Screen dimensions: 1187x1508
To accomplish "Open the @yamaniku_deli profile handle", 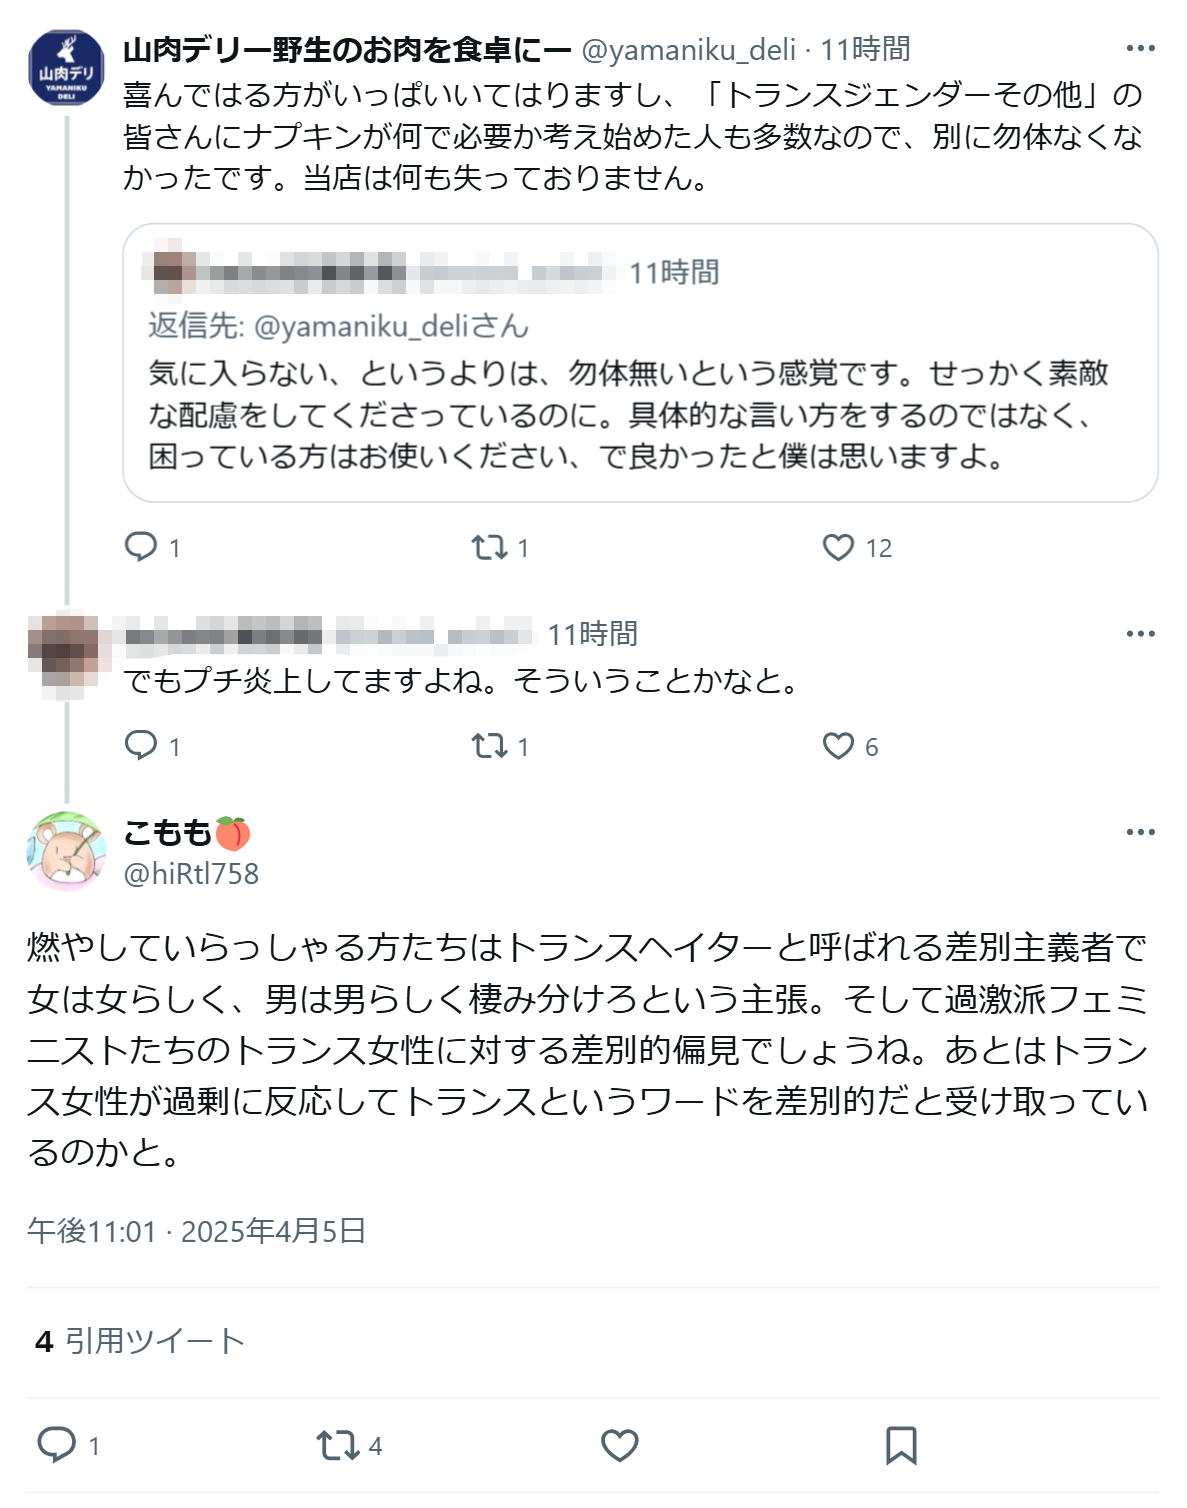I will point(688,49).
